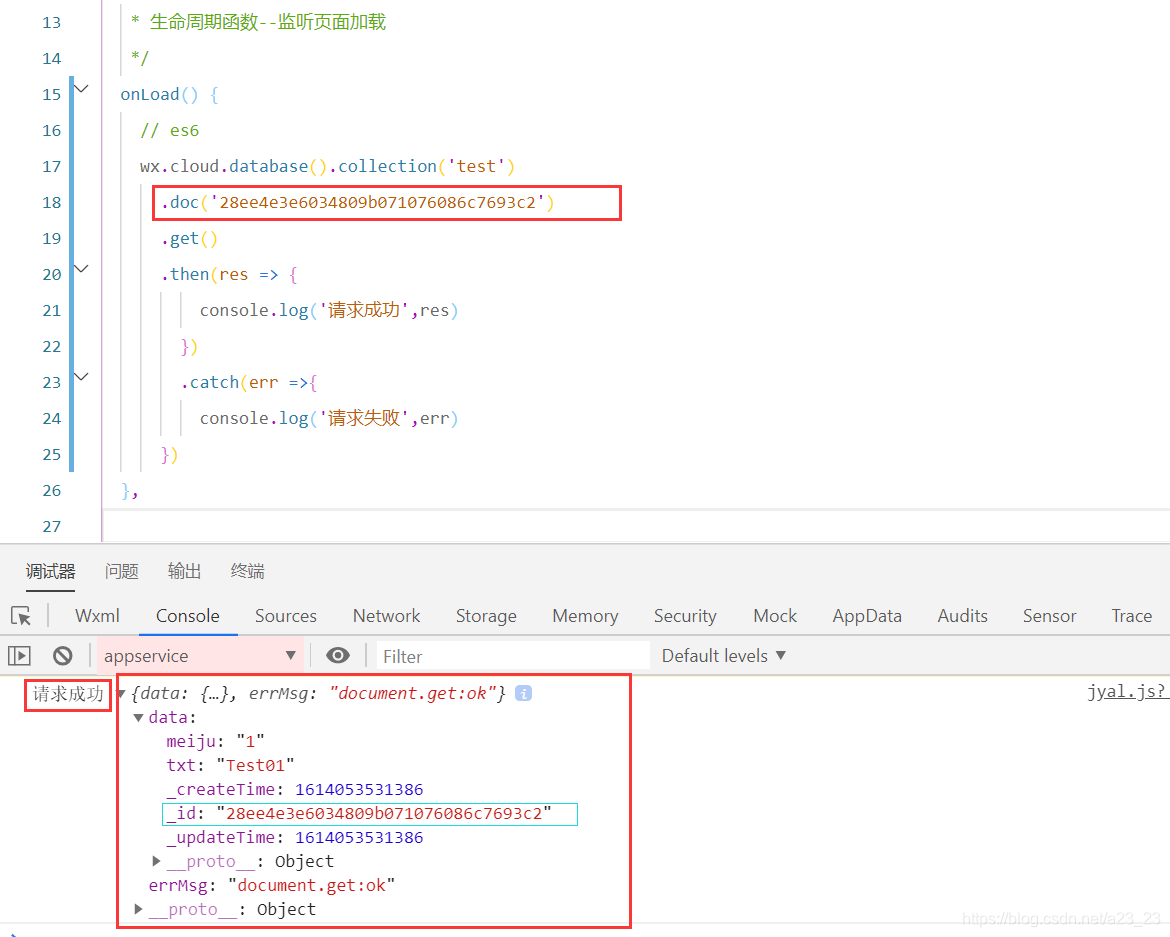Select the element inspector arrow icon

(21, 615)
